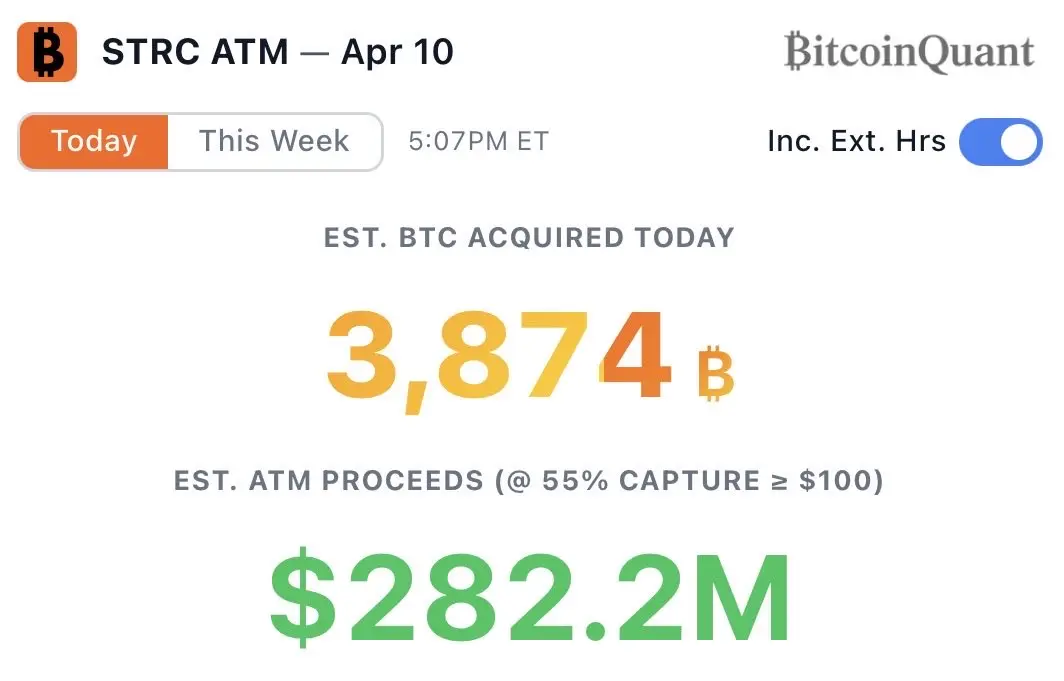1064x681 pixels.
Task: Click the EST. ATM PROCEEDS label
Action: coord(330,481)
